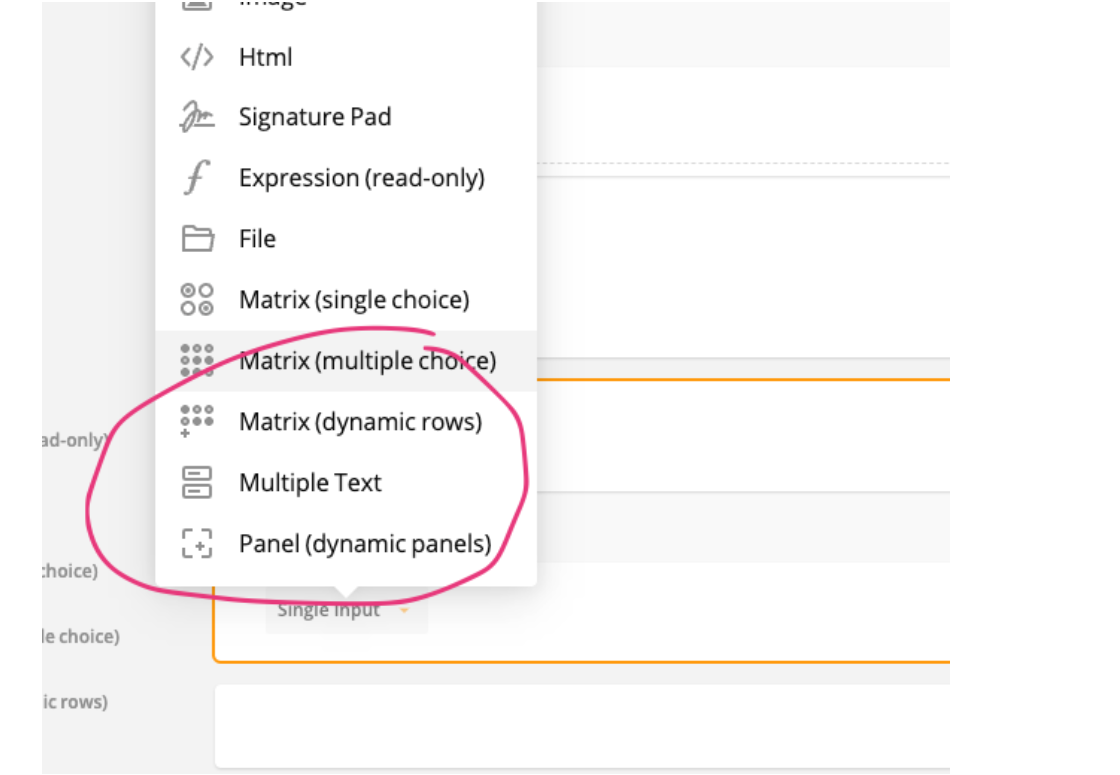This screenshot has height=775, width=1120.
Task: Select Html from question type menu
Action: click(346, 57)
